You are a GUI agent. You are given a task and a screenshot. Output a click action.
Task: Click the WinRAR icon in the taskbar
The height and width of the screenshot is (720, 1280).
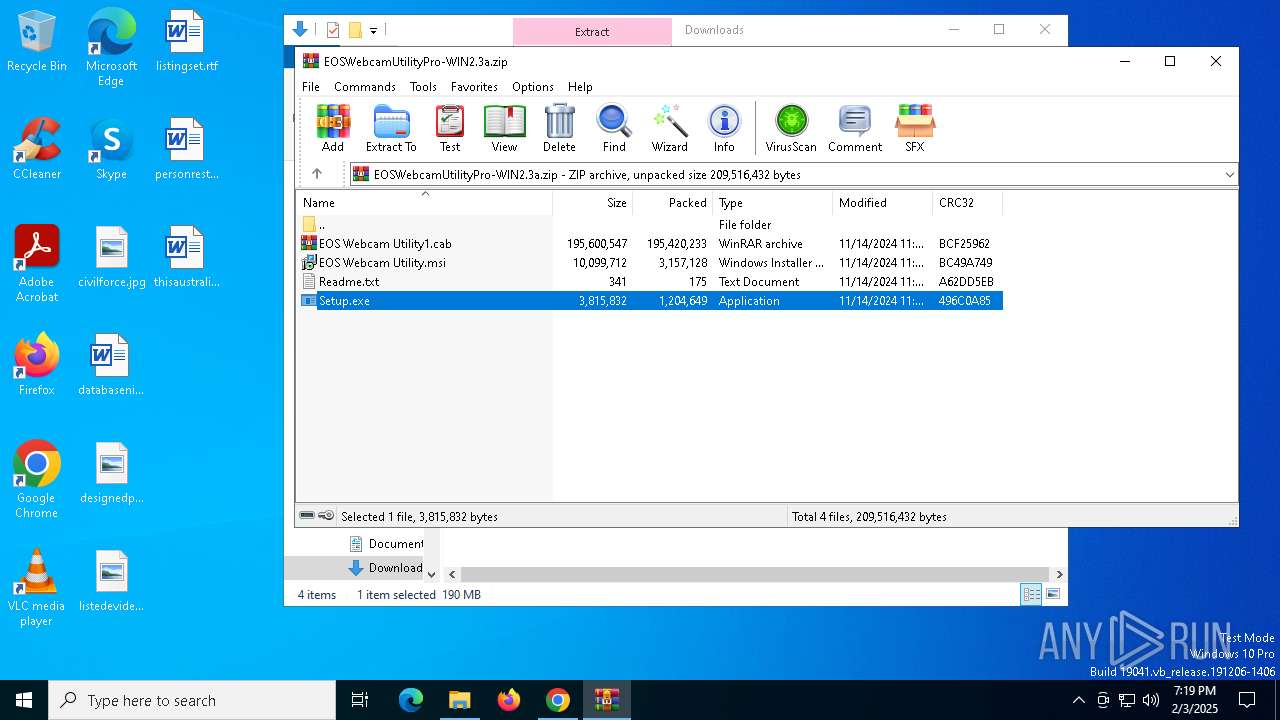(x=606, y=700)
